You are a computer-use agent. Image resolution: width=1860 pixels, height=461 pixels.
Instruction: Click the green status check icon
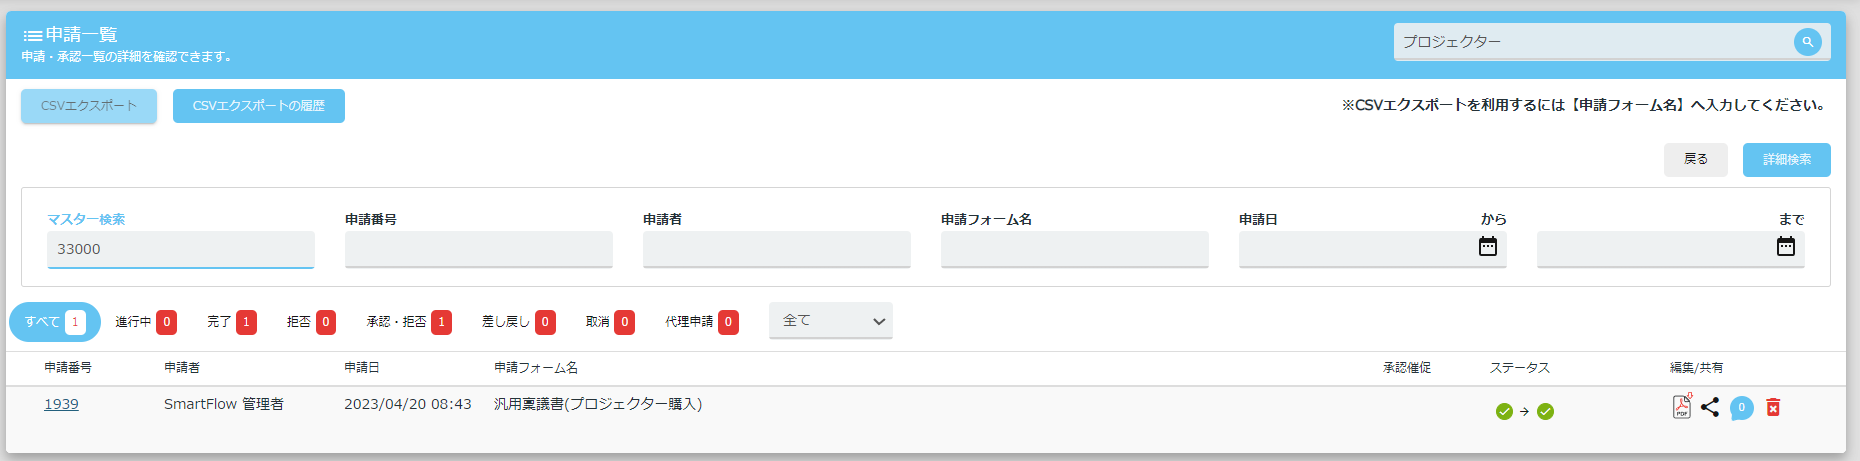(1504, 411)
